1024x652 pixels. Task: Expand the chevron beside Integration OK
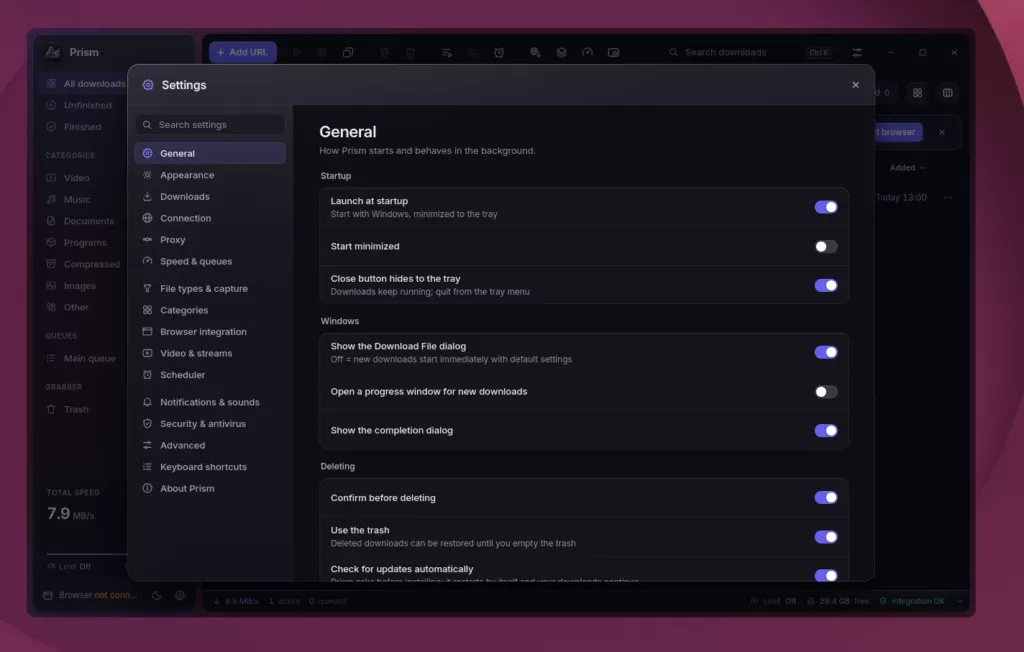959,601
